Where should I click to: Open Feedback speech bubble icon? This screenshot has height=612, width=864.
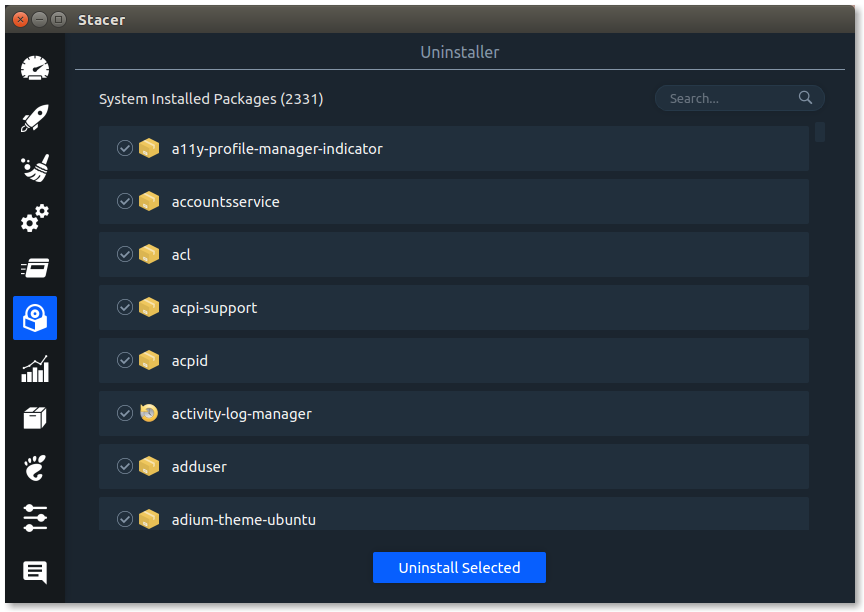pyautogui.click(x=35, y=572)
